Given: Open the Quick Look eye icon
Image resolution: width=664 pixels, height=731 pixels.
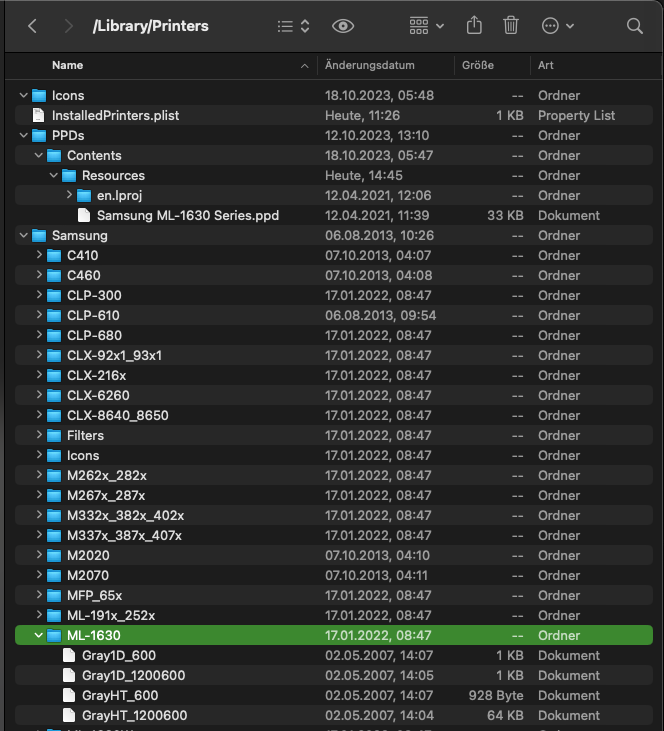Looking at the screenshot, I should tap(343, 26).
